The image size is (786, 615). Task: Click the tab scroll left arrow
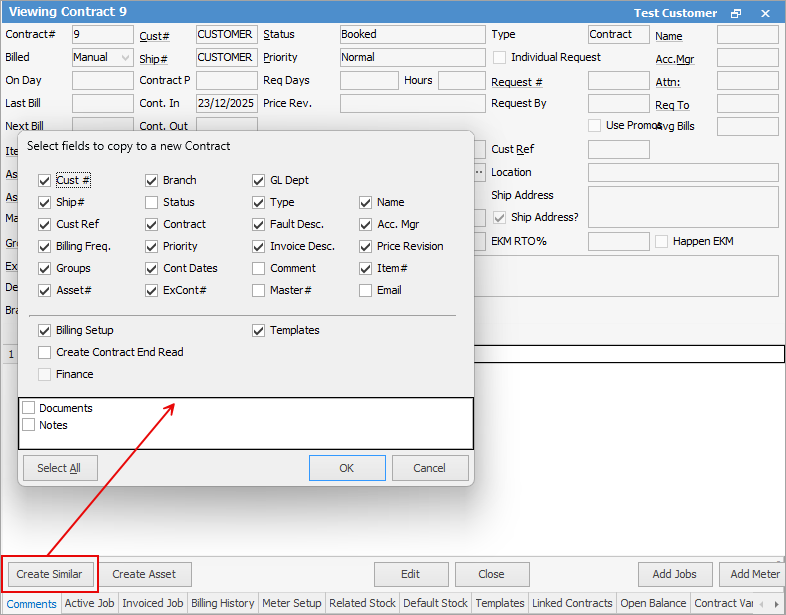[762, 604]
